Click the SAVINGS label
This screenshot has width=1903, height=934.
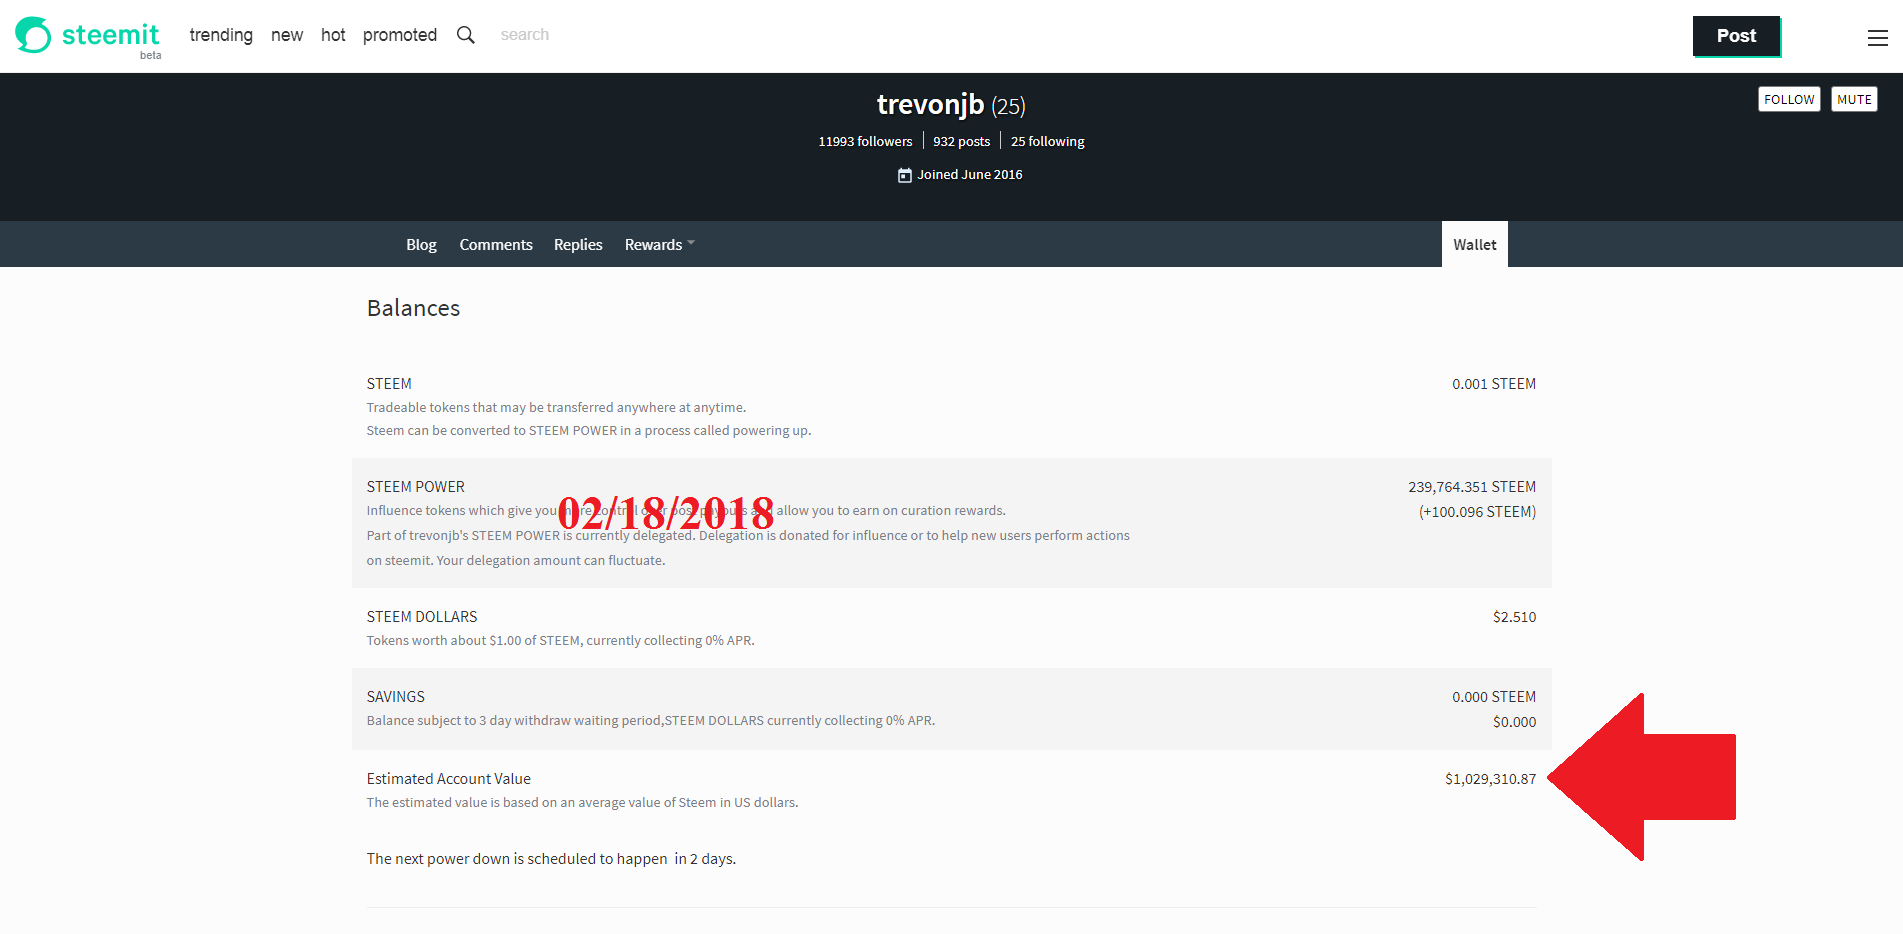pos(395,697)
